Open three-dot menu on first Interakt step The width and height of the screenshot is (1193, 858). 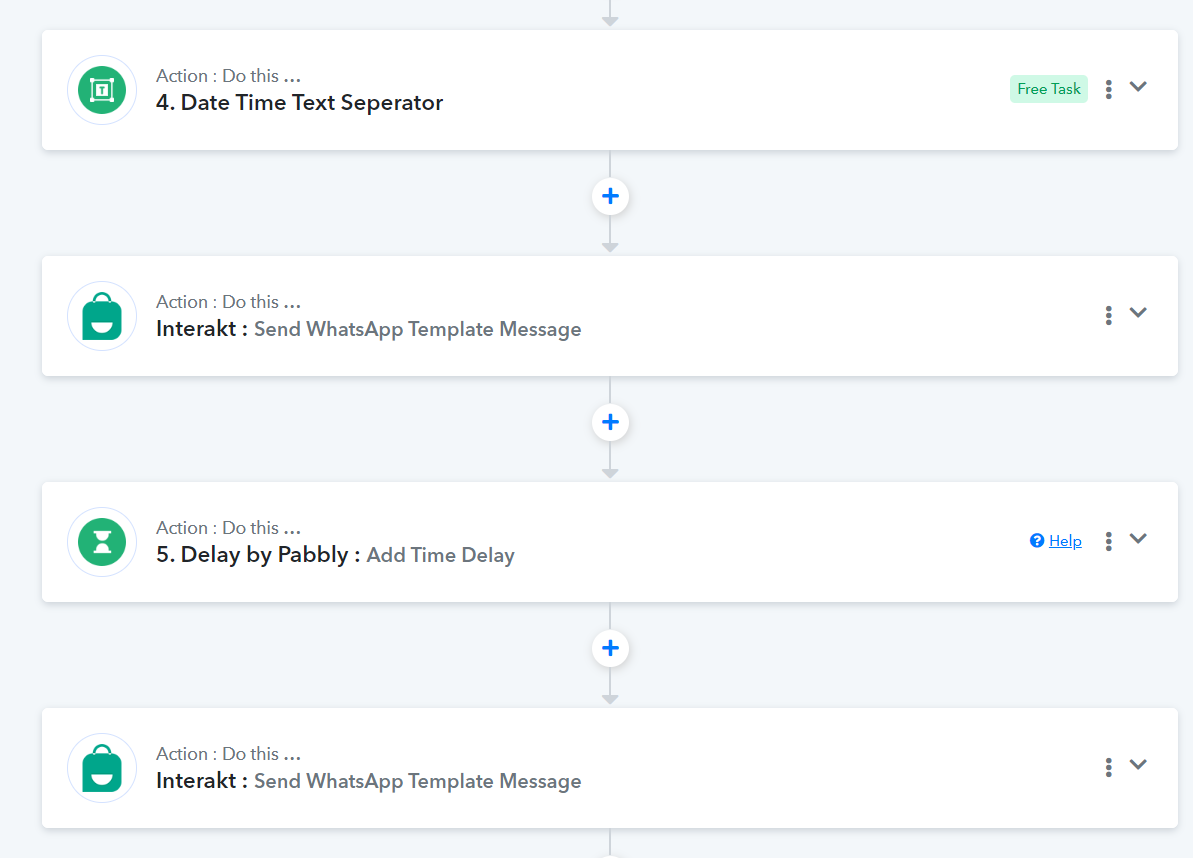[x=1109, y=315]
